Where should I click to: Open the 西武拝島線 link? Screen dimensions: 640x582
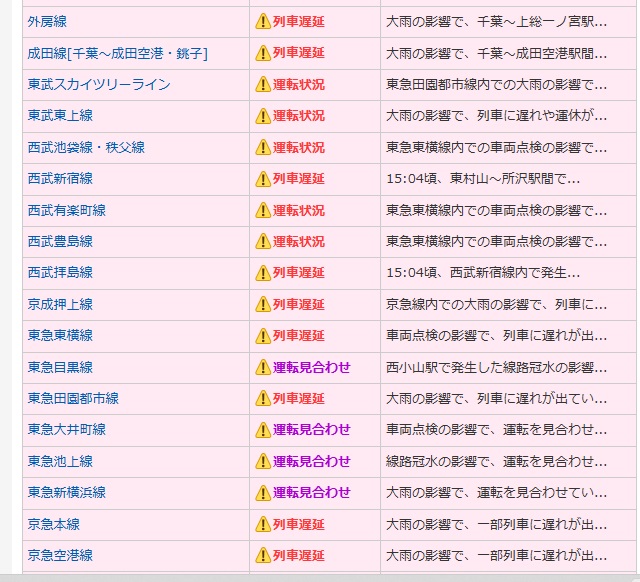60,272
